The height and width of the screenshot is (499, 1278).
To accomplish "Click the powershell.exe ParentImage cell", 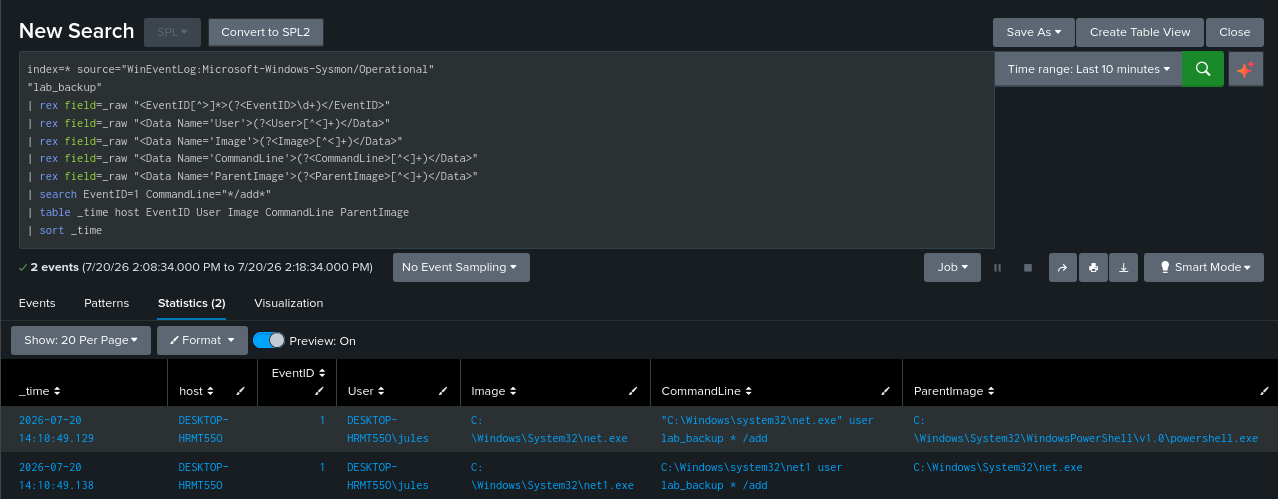I will 1090,429.
